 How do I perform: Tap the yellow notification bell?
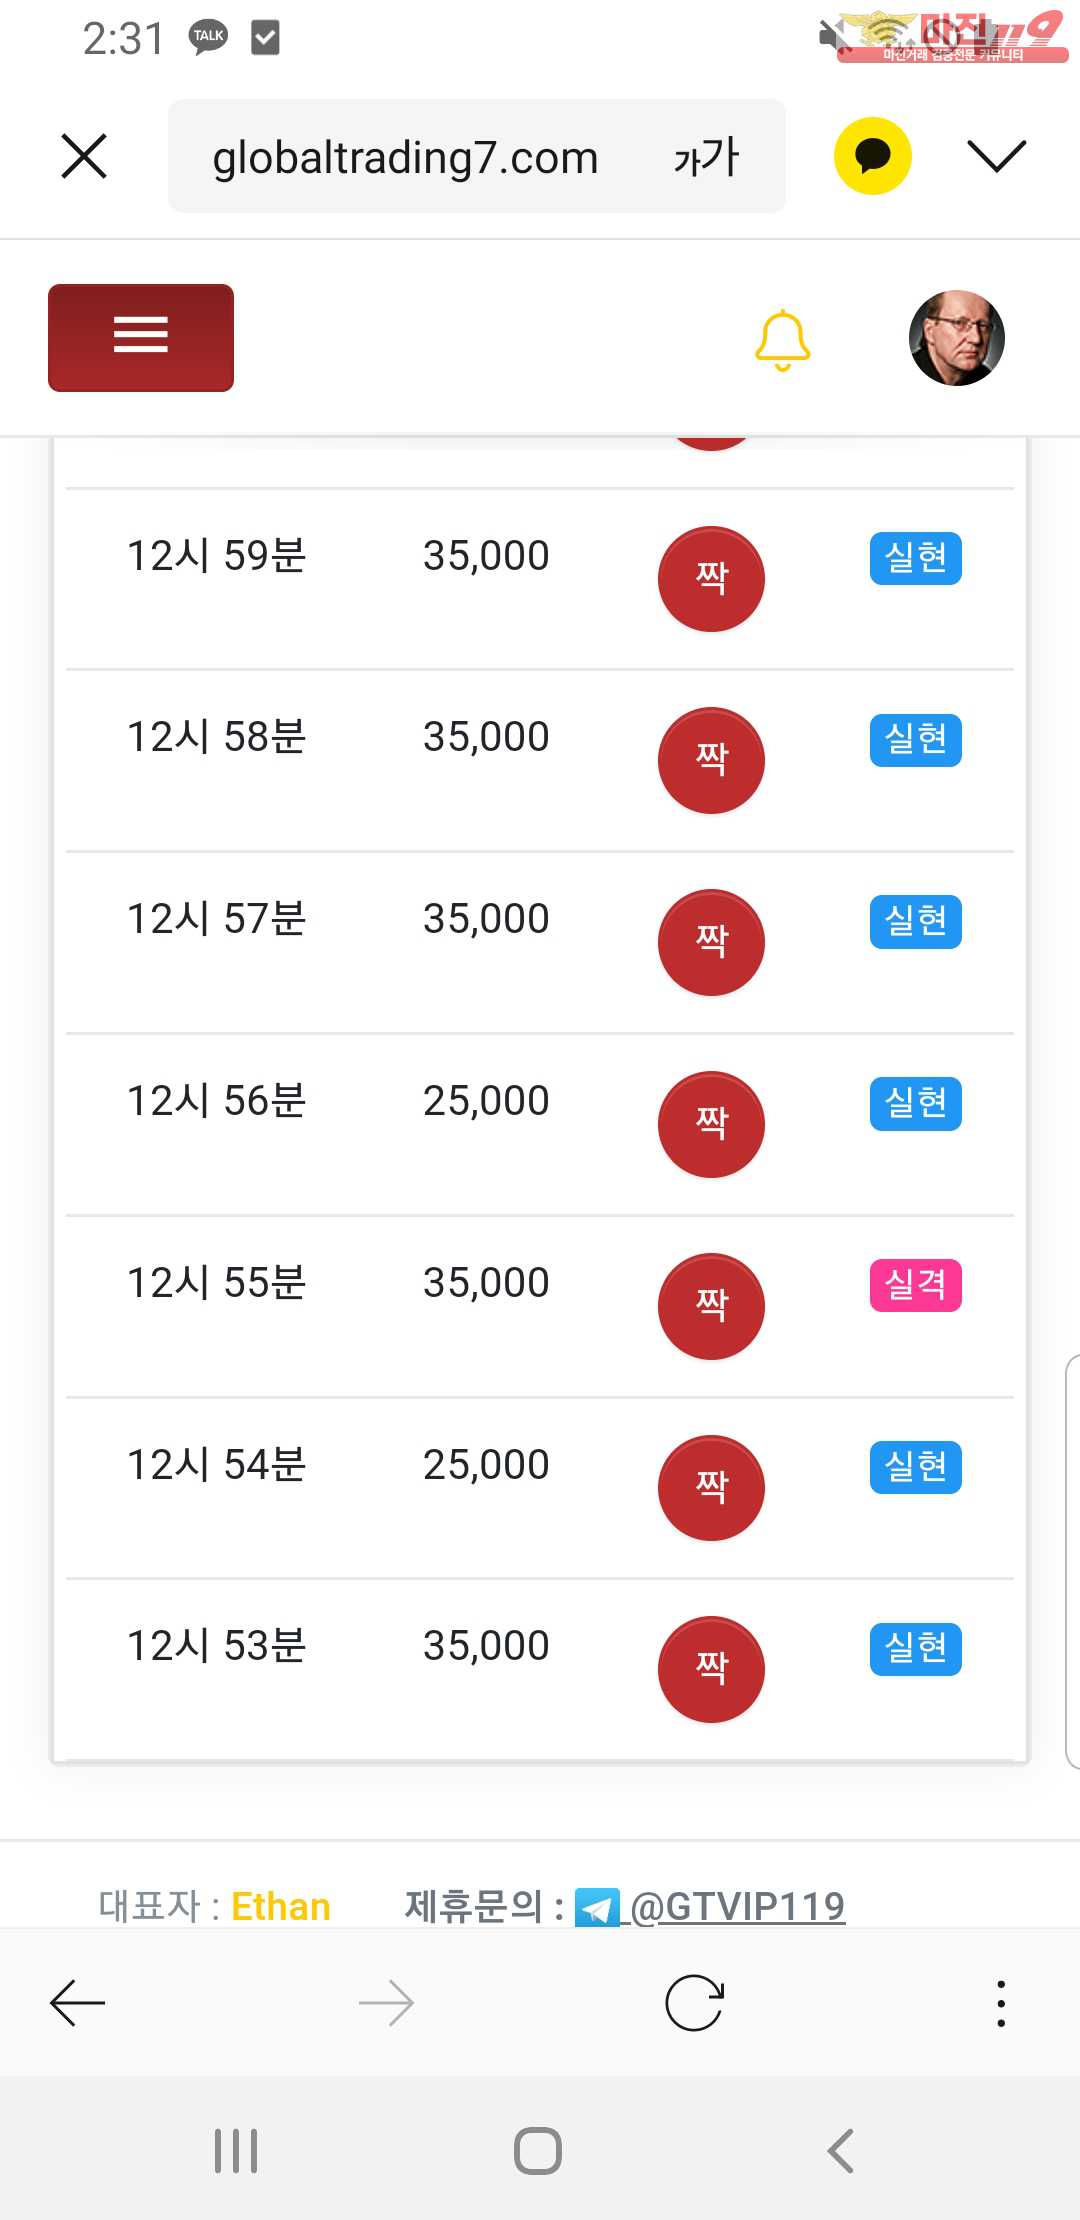pos(782,340)
